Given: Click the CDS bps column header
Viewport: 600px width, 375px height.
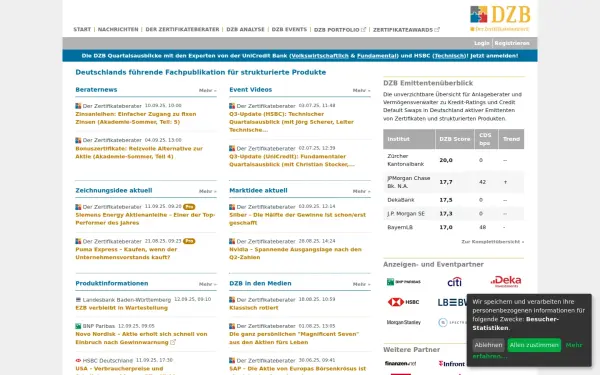Looking at the screenshot, I should (486, 139).
